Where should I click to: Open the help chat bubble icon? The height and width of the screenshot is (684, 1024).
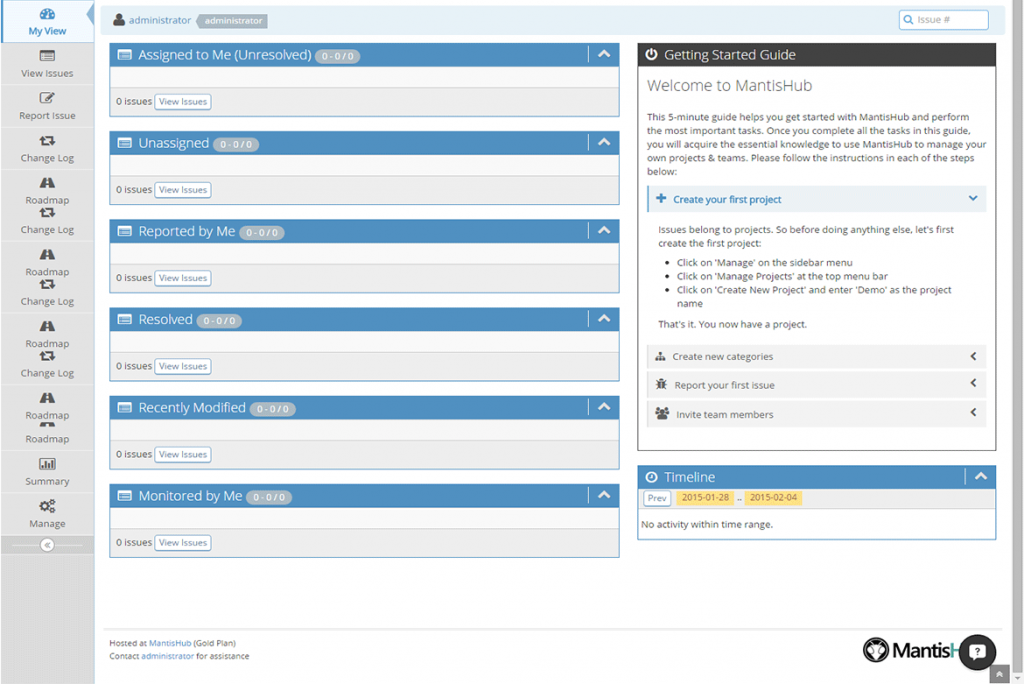point(977,651)
